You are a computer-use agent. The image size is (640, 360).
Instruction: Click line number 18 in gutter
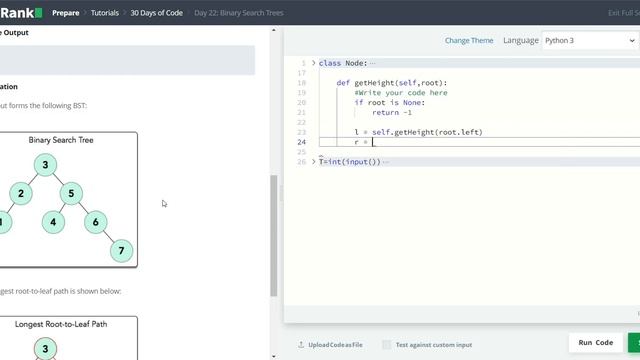pos(302,83)
